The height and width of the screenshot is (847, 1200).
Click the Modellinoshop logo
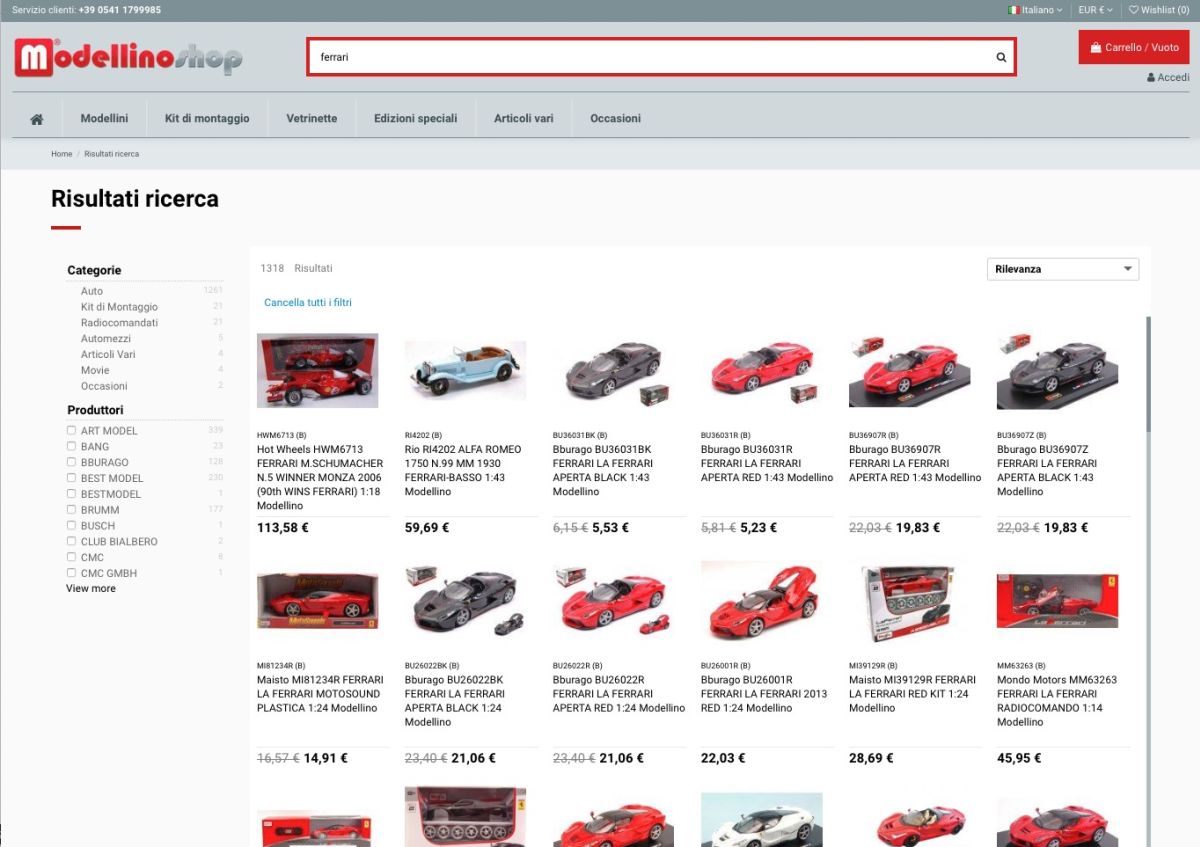click(128, 58)
